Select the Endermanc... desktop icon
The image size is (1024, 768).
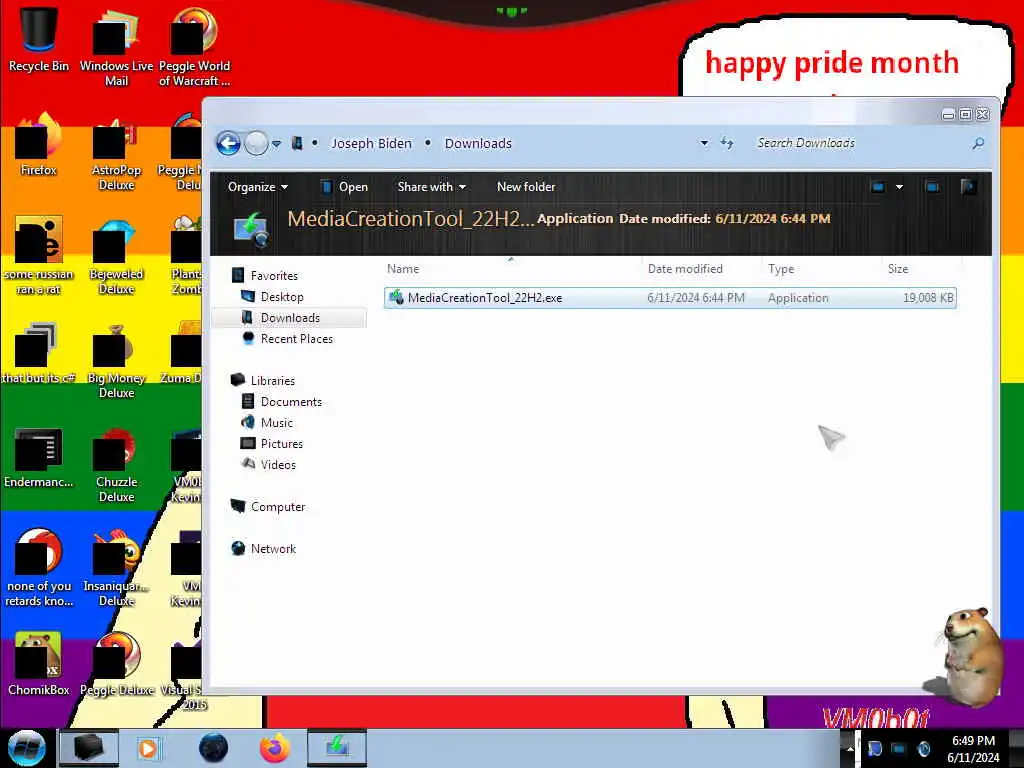(x=39, y=456)
